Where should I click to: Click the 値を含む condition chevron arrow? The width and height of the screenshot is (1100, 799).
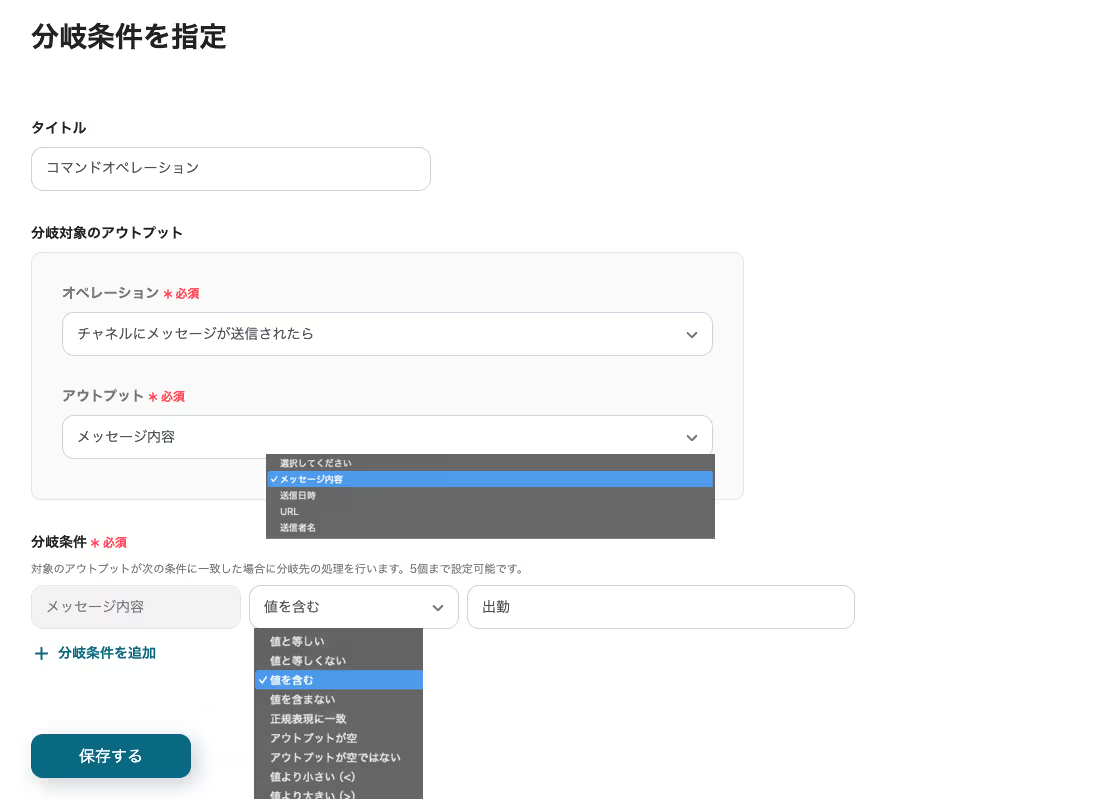(x=437, y=608)
